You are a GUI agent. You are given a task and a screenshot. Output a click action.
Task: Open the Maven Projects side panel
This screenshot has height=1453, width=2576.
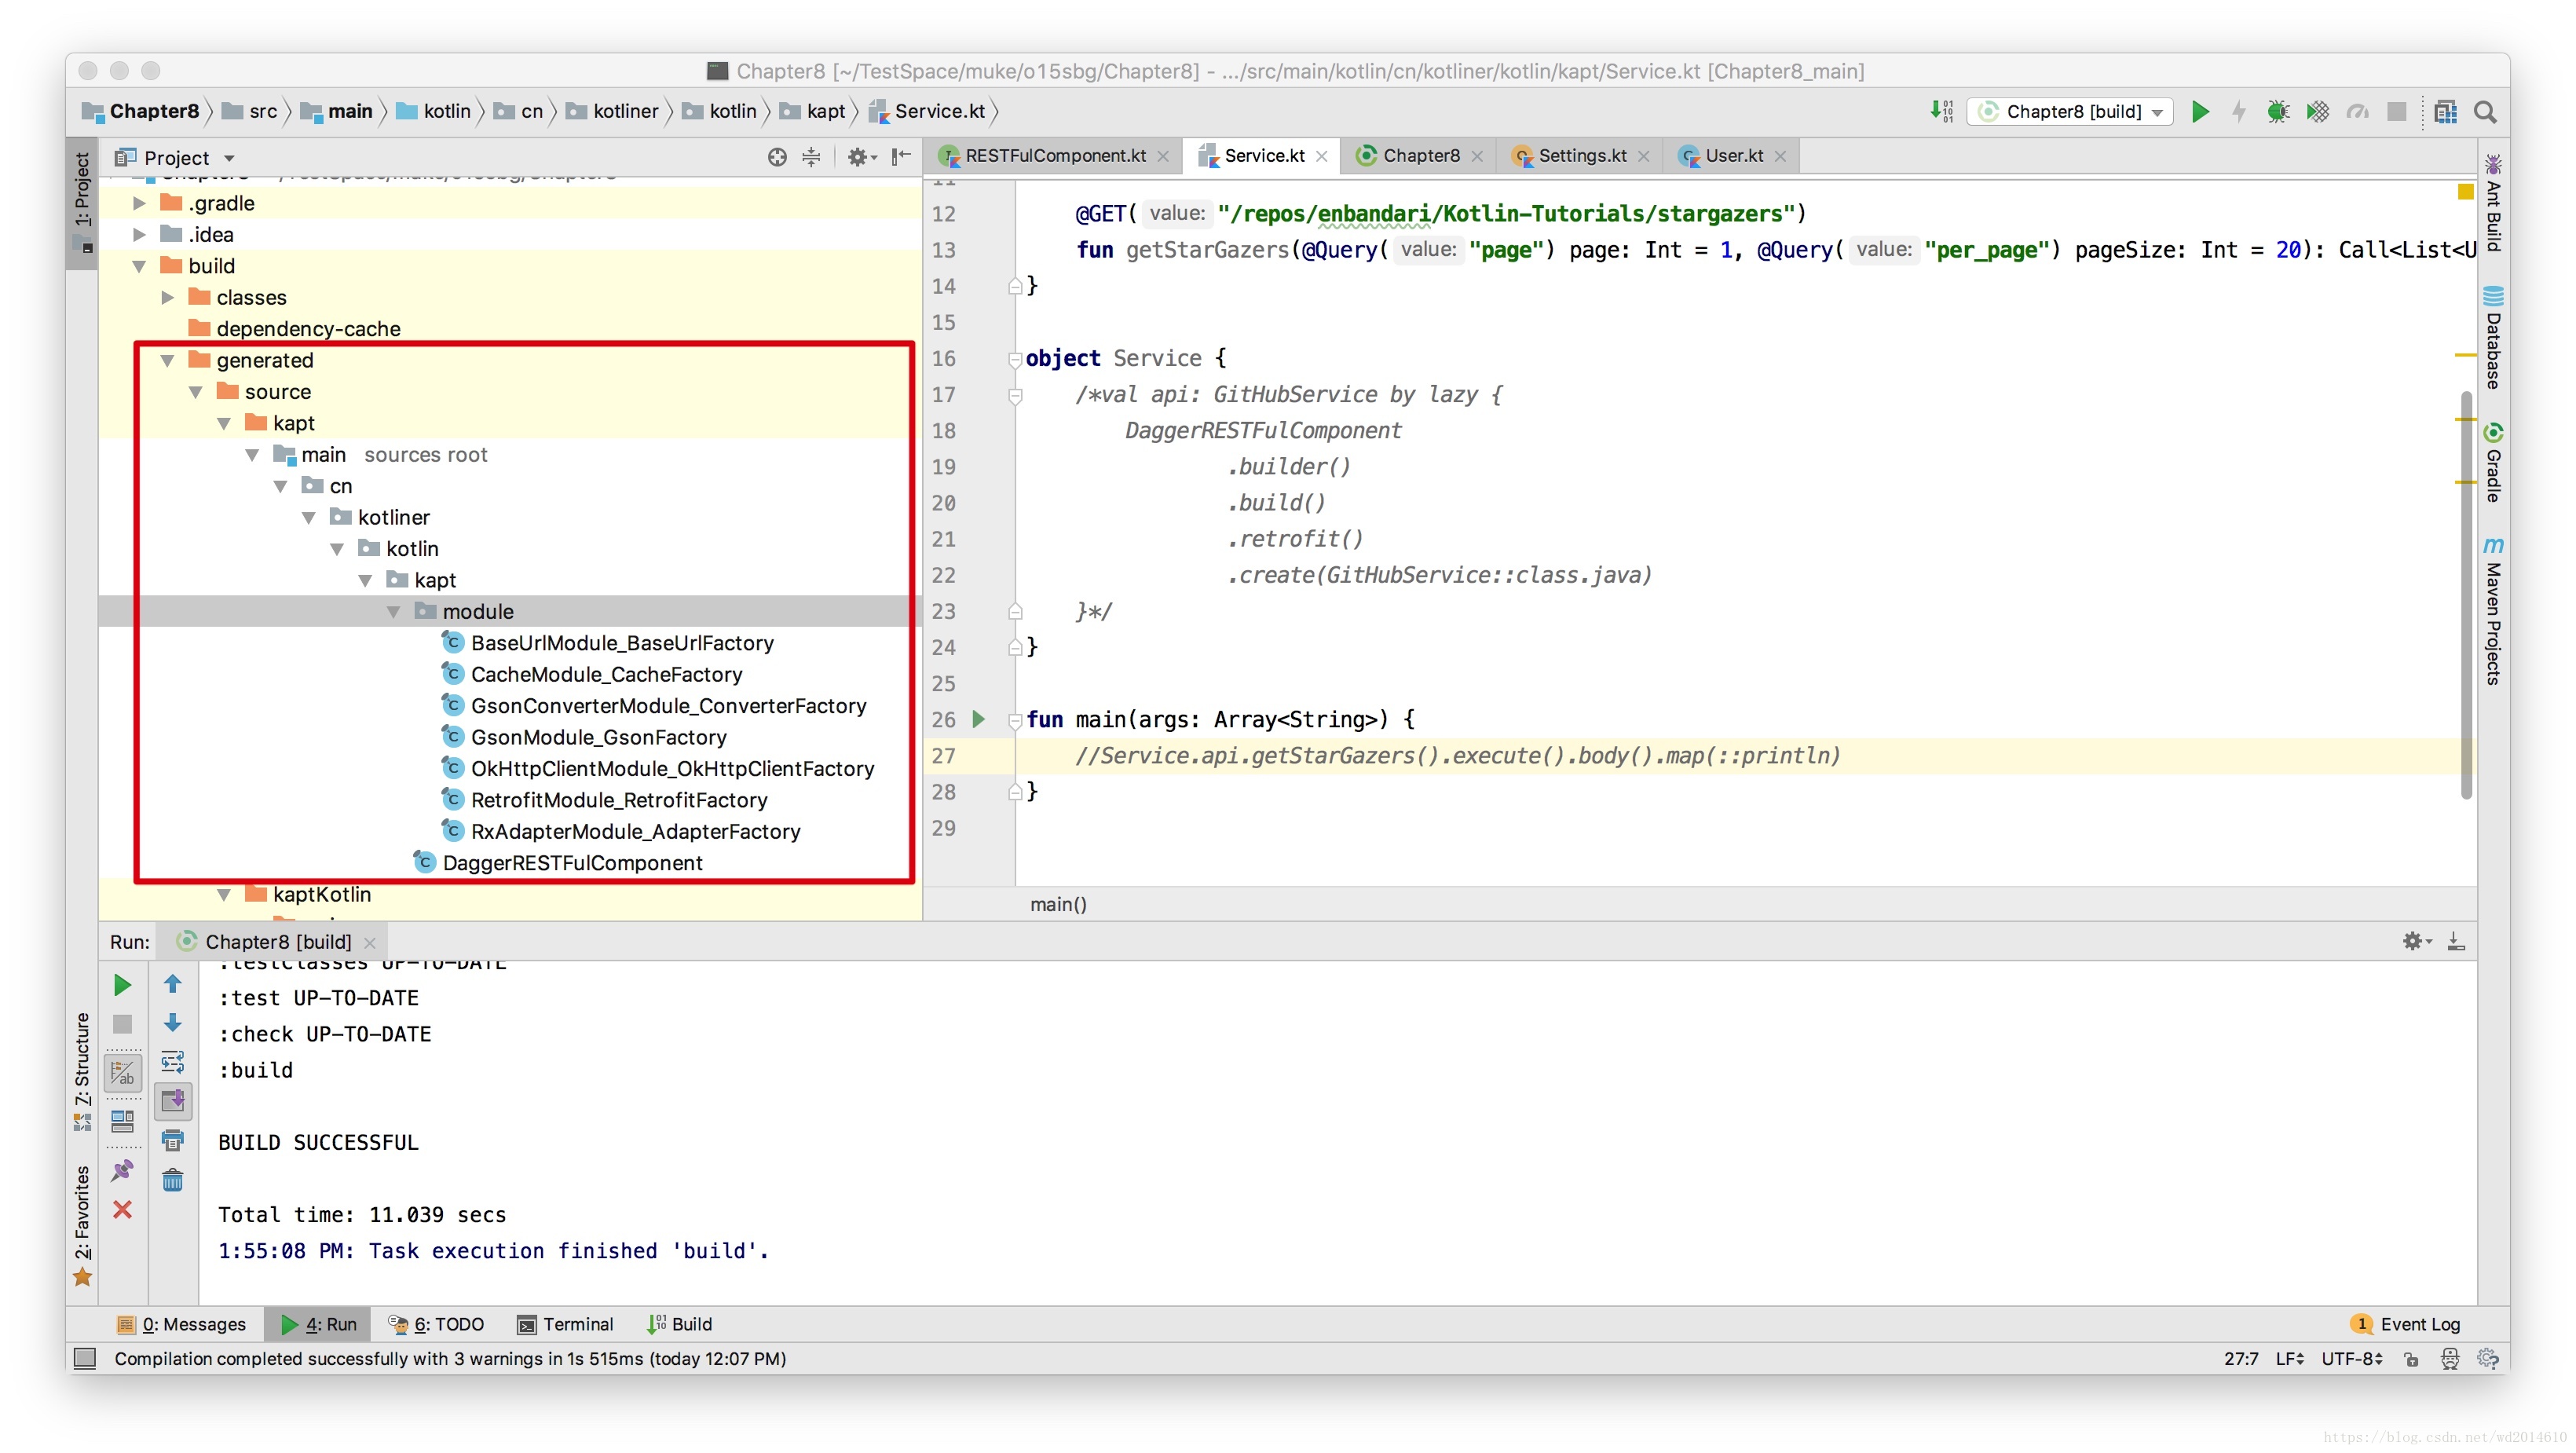tap(2493, 610)
